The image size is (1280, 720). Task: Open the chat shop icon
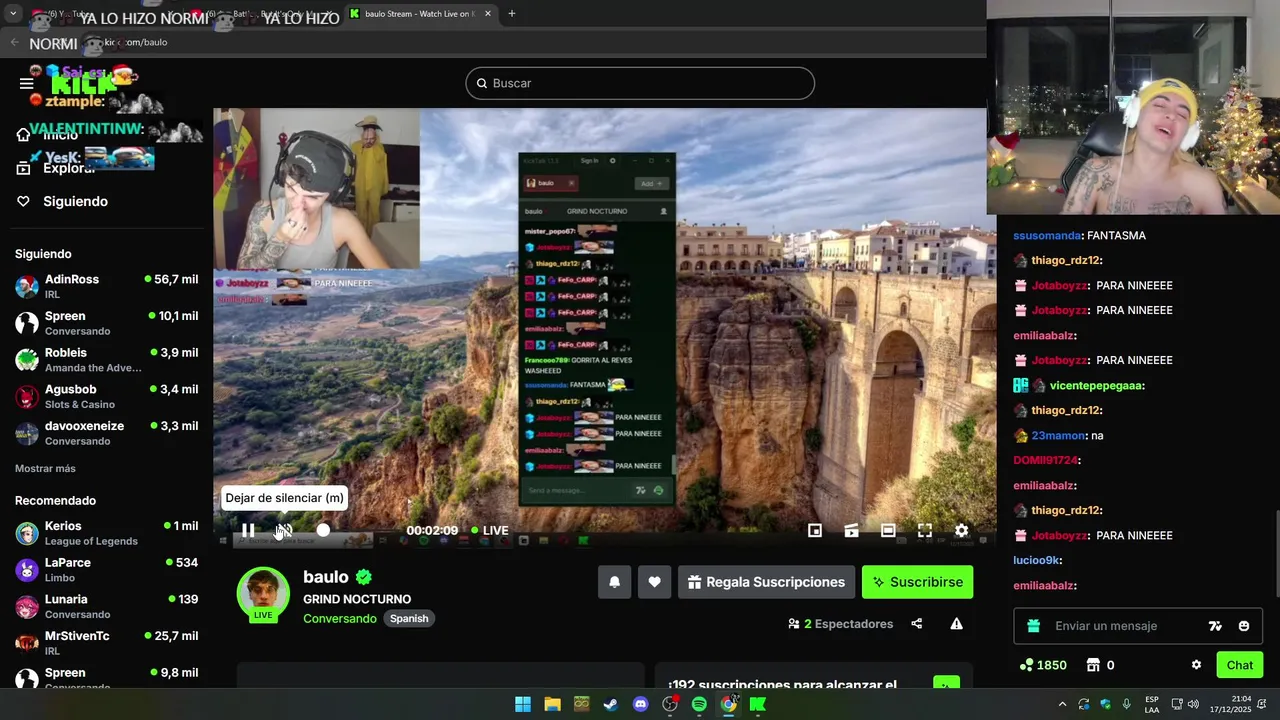1093,665
